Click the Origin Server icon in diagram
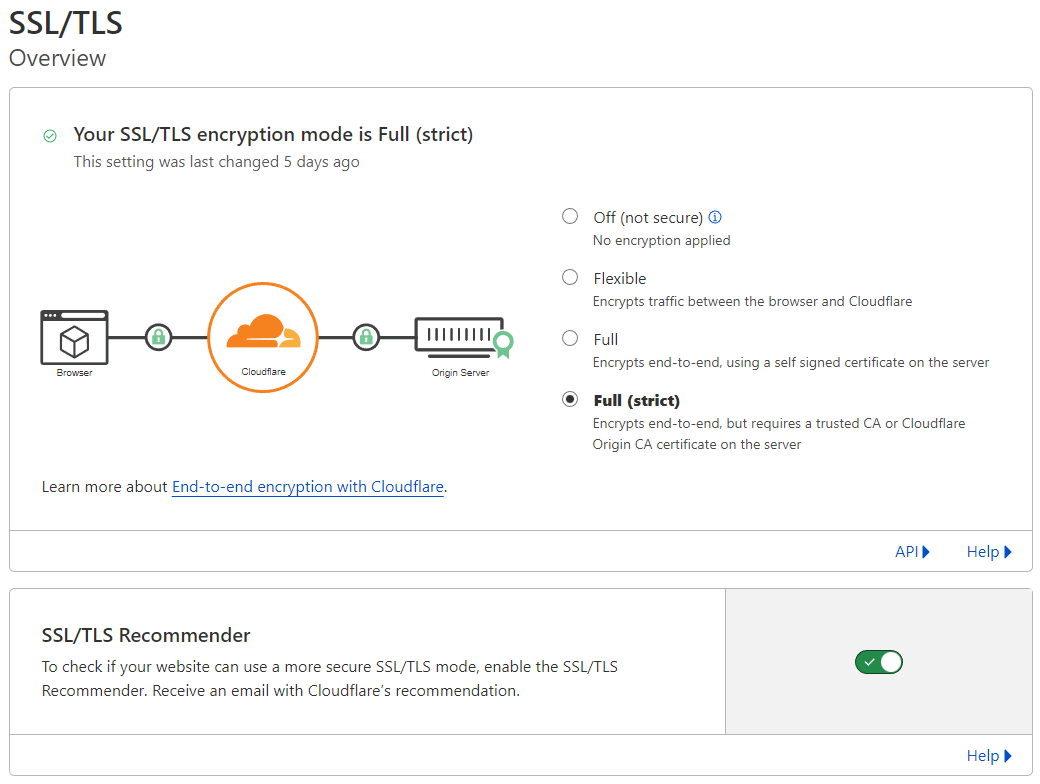 [459, 335]
